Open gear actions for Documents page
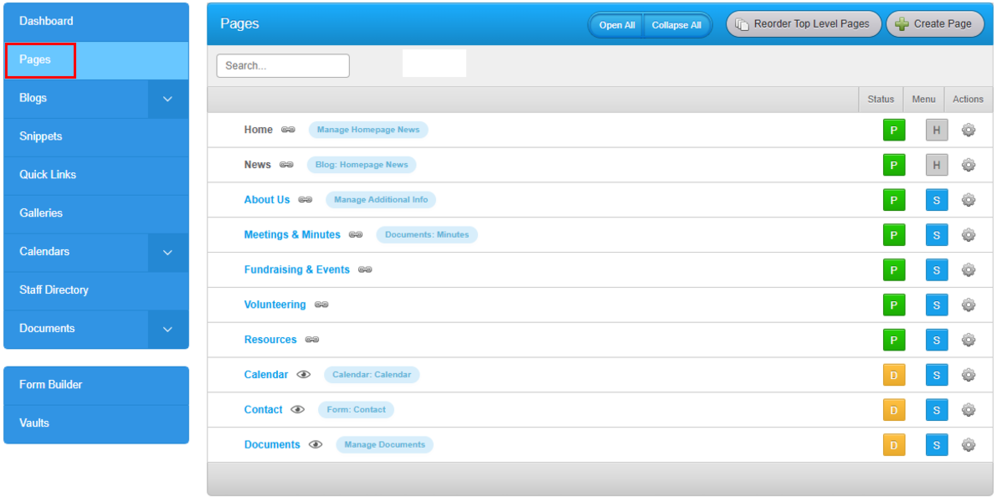Image resolution: width=997 pixels, height=497 pixels. tap(968, 445)
